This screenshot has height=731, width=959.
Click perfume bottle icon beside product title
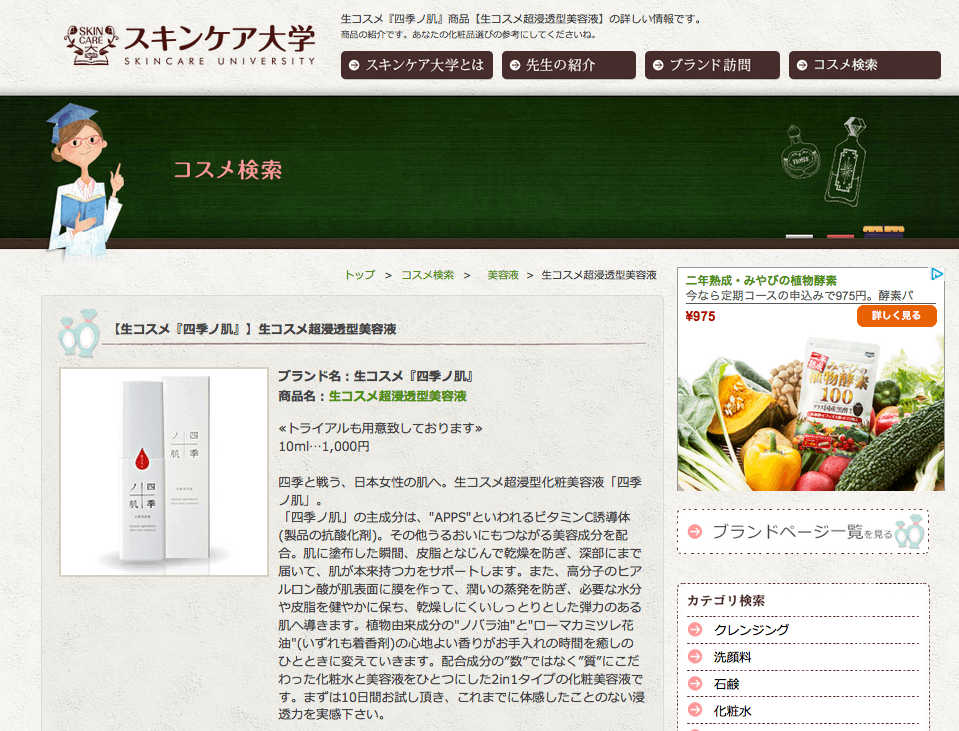click(79, 333)
